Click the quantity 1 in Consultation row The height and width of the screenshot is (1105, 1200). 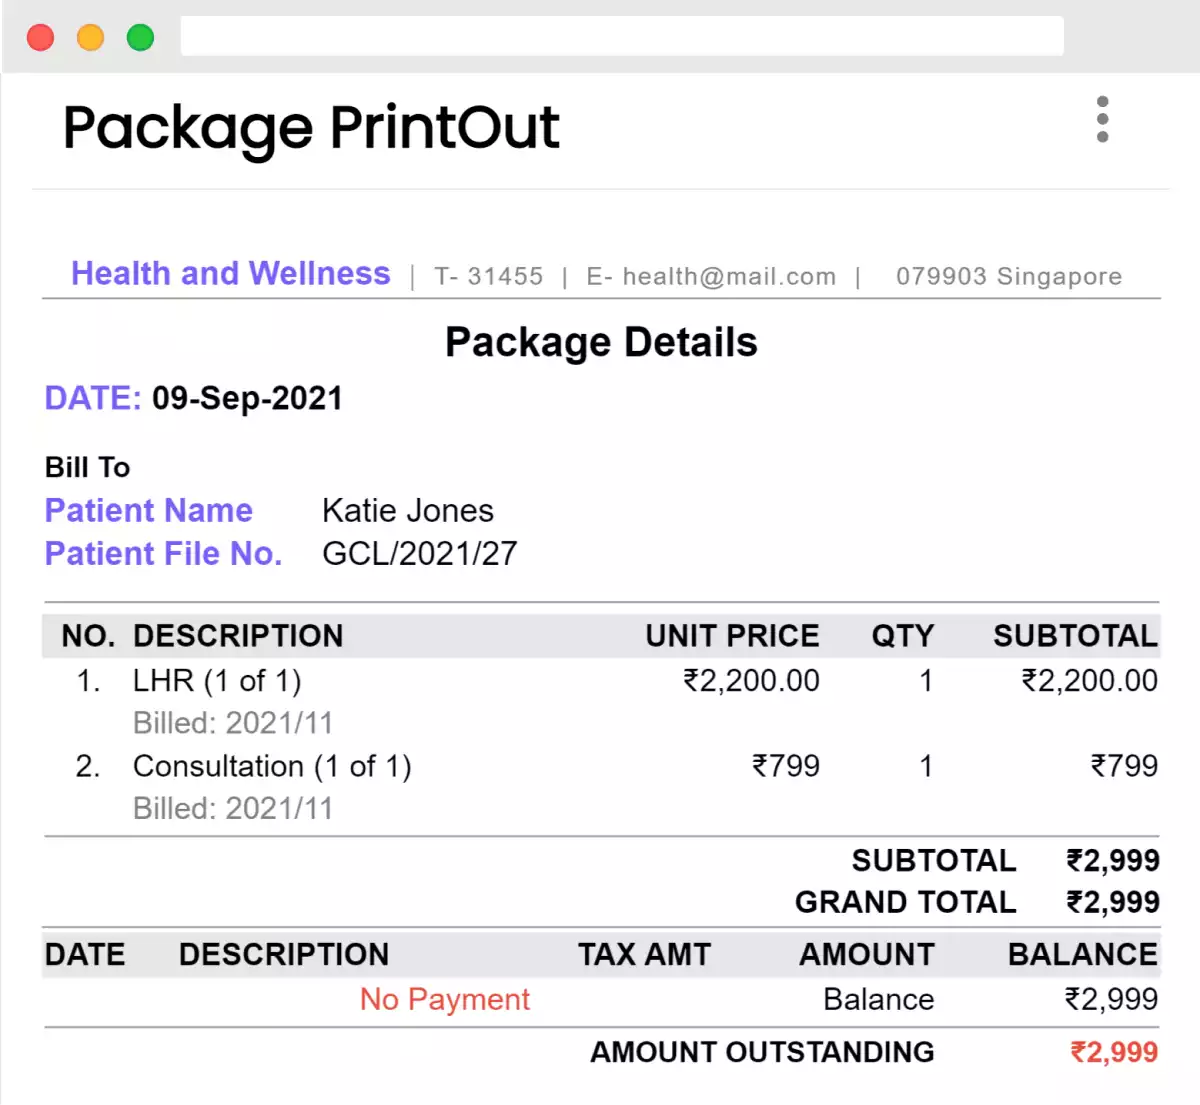click(926, 766)
